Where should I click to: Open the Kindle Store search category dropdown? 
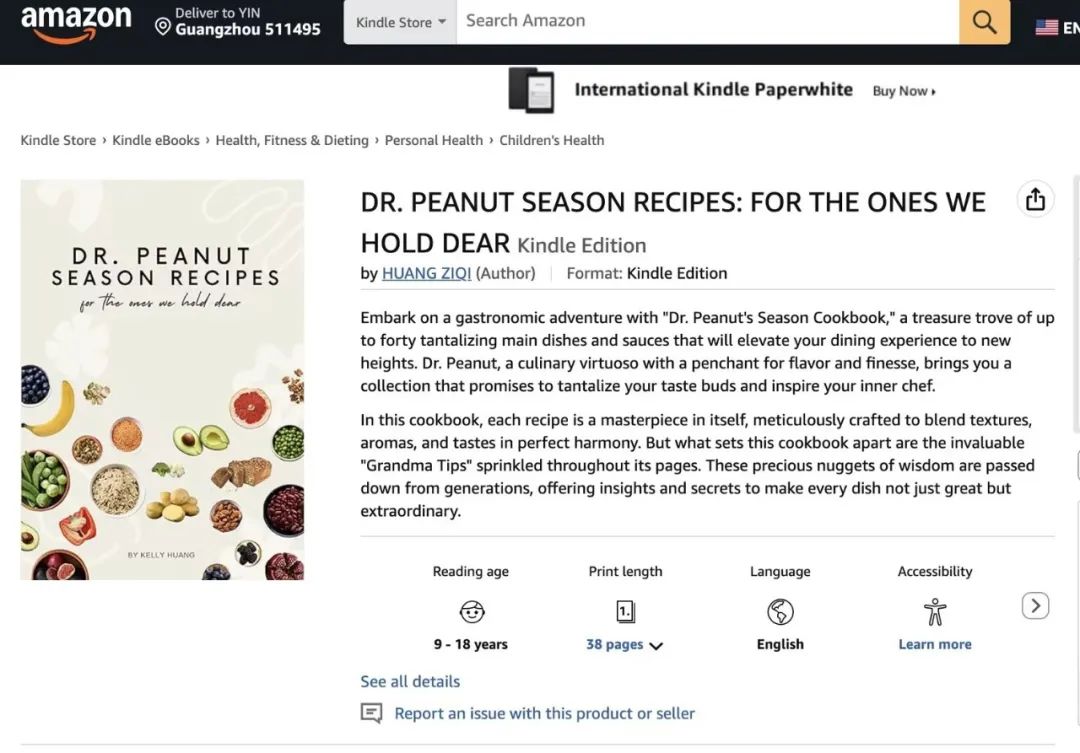400,22
